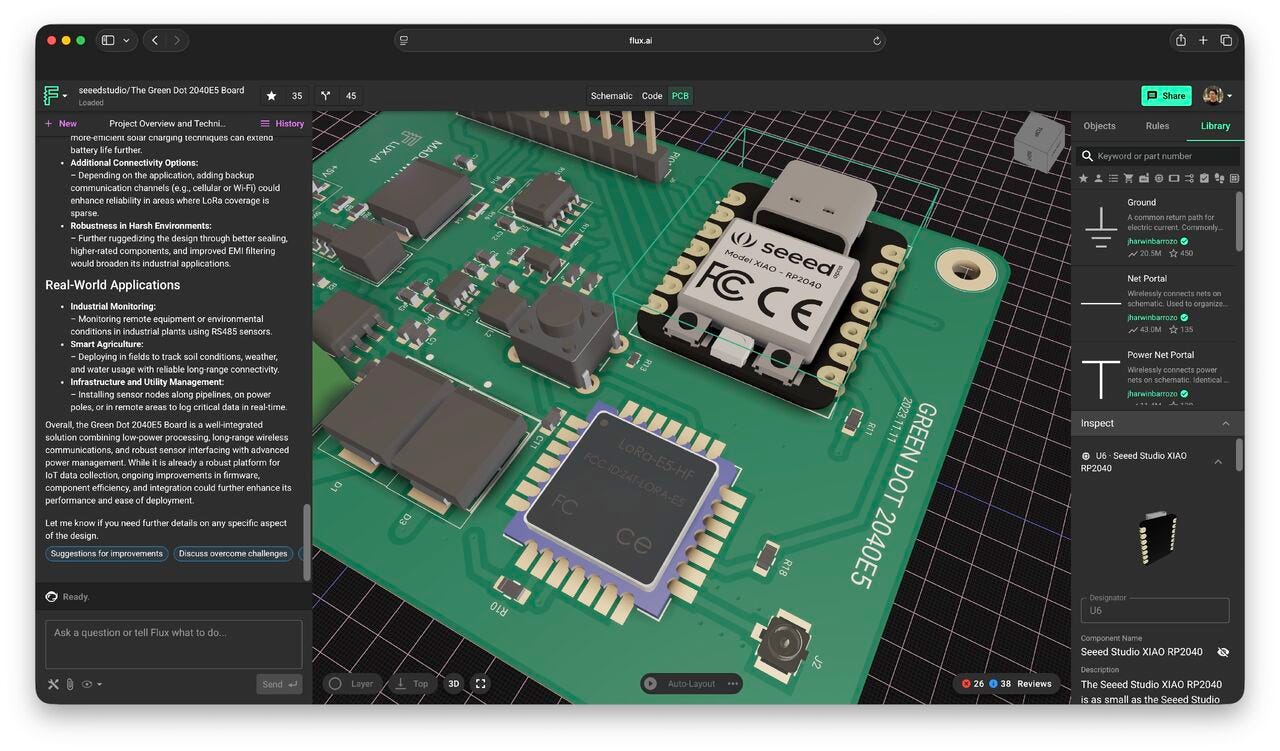
Task: Select the Library panel tab
Action: [1215, 126]
